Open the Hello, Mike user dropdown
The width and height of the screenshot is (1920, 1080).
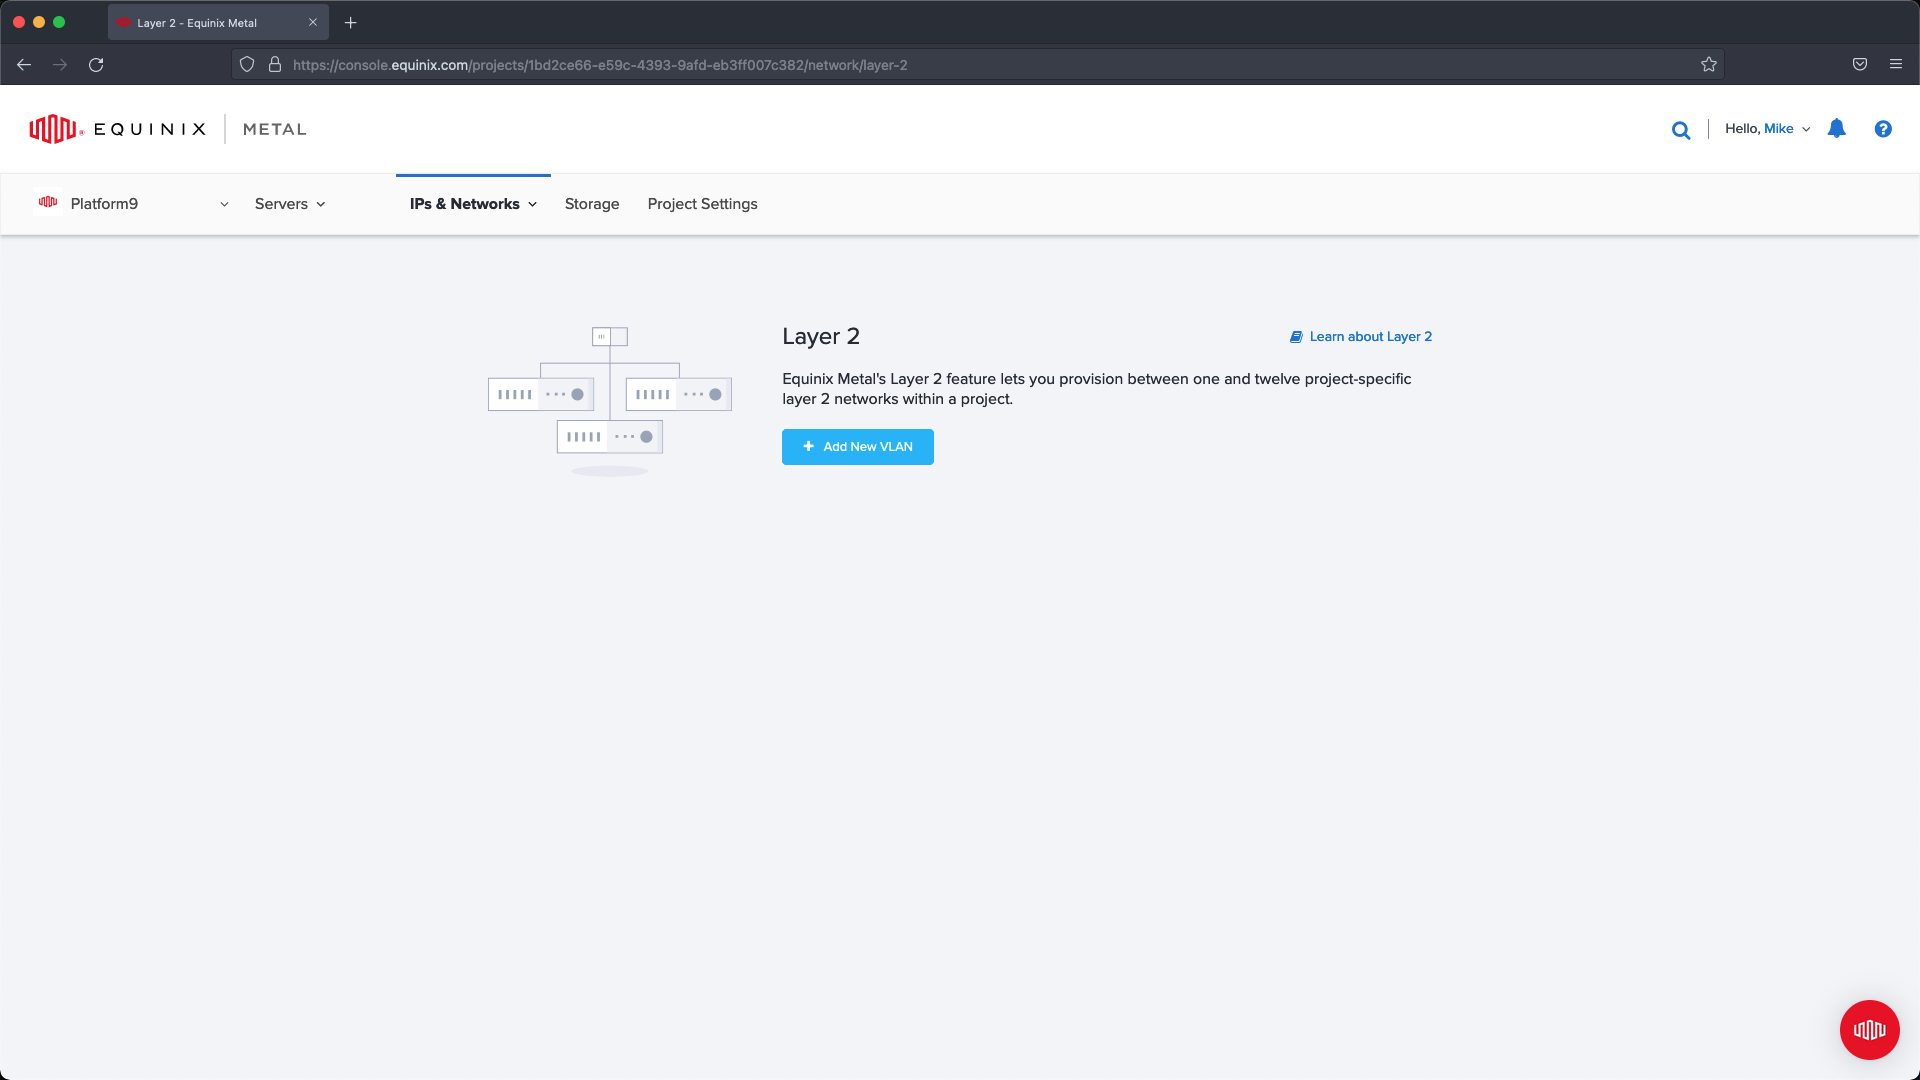[x=1767, y=129]
